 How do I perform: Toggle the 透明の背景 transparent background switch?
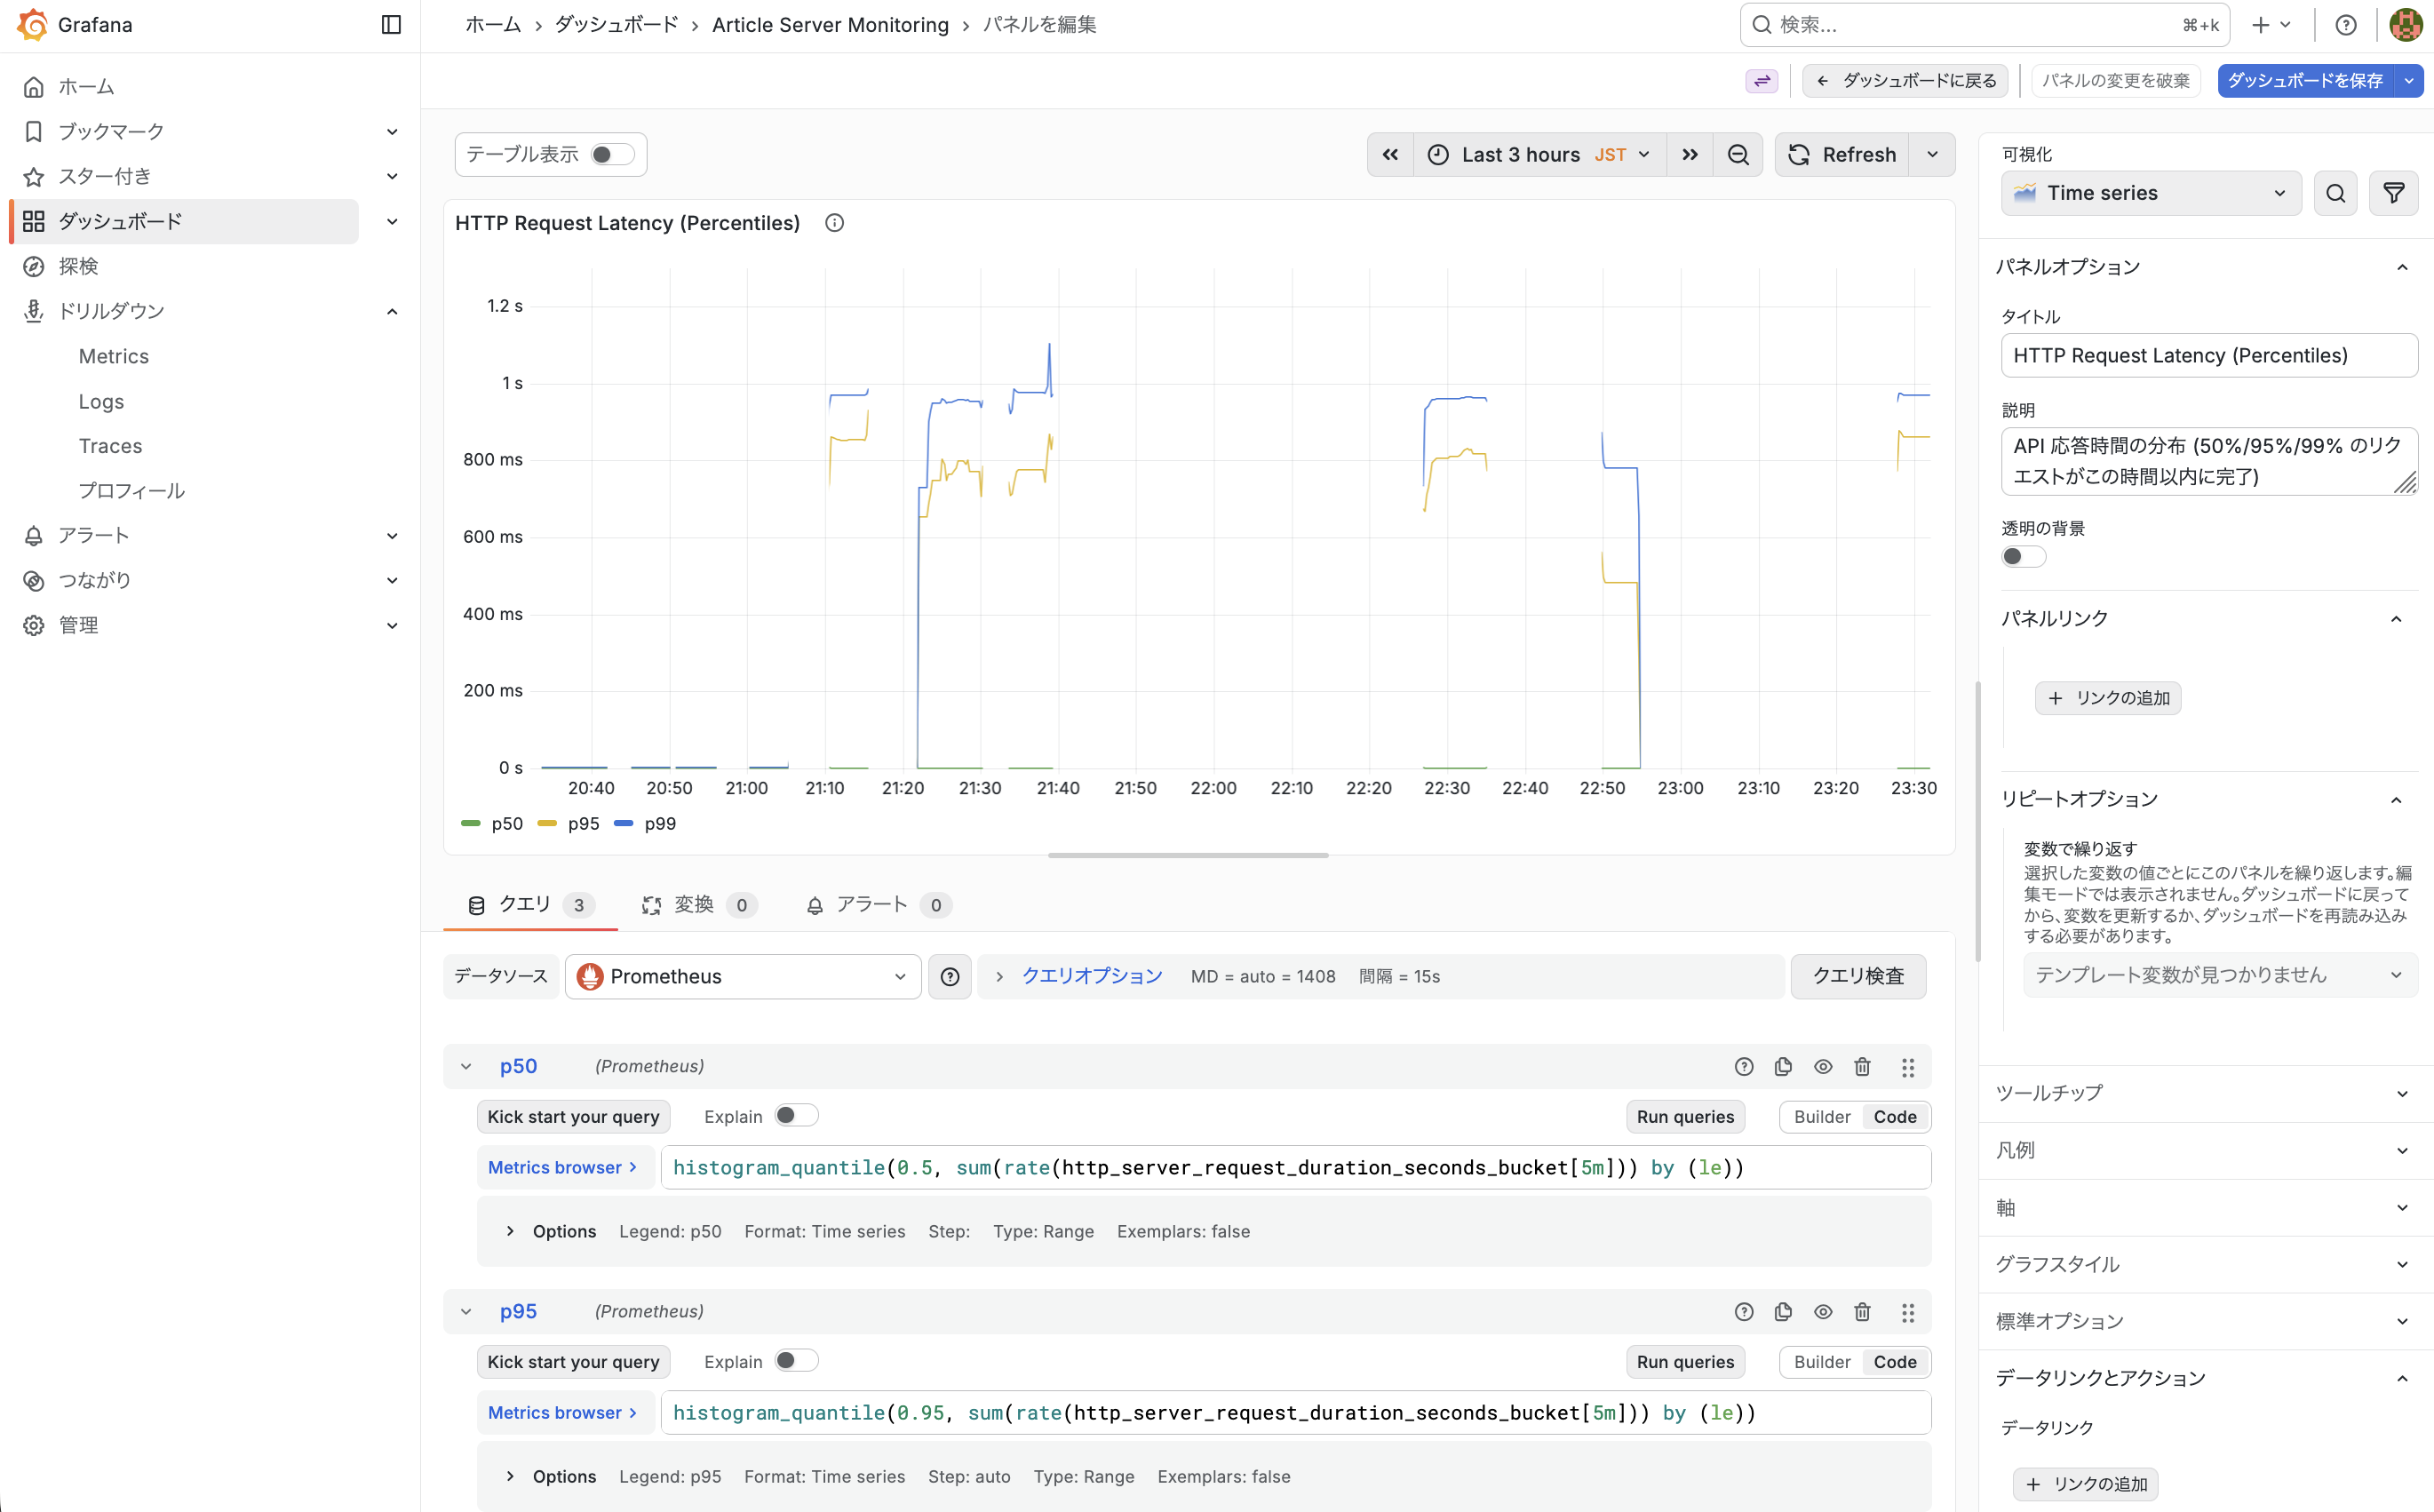click(2022, 557)
